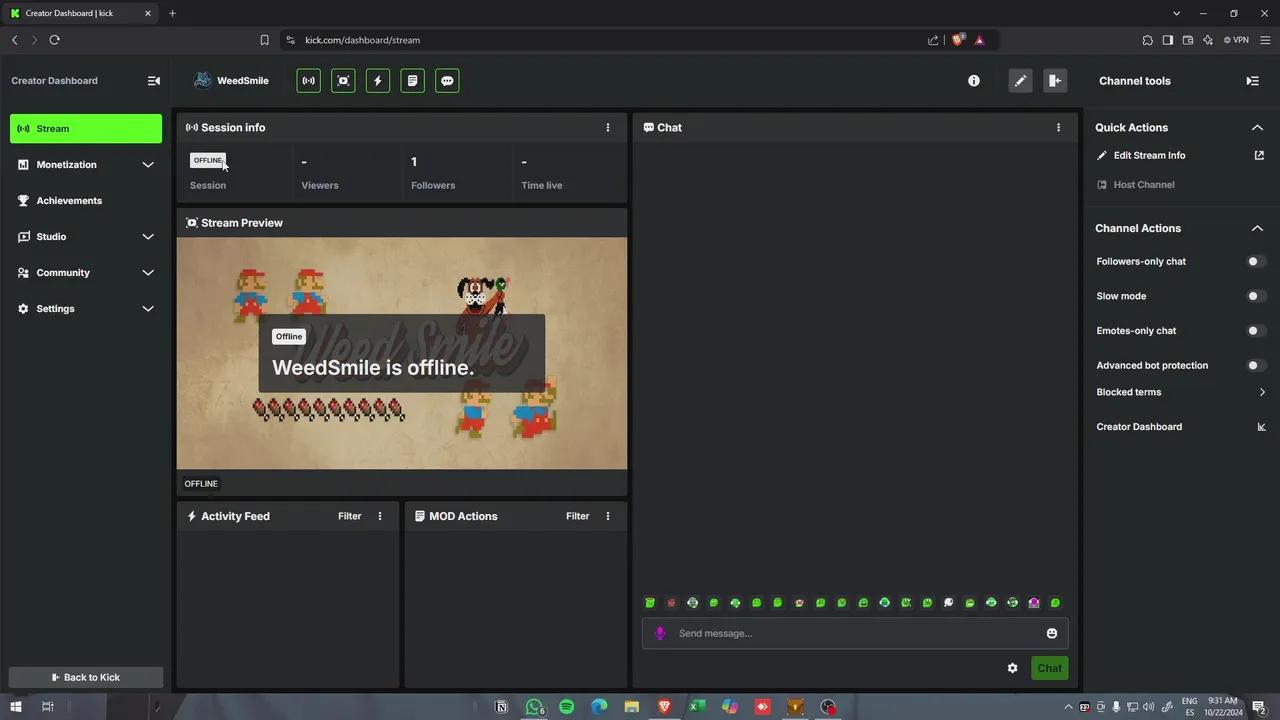Open a new browser tab
The width and height of the screenshot is (1280, 720).
coord(172,13)
